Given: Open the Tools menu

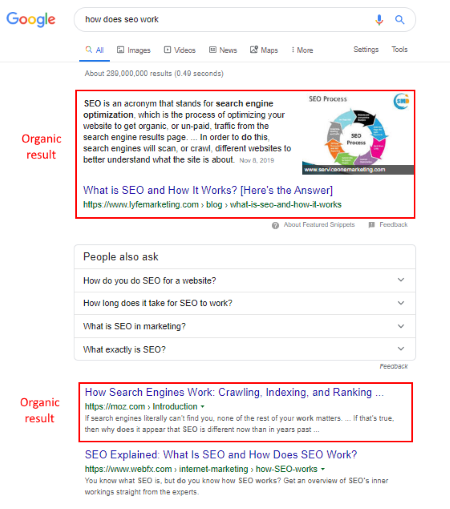Looking at the screenshot, I should point(399,49).
